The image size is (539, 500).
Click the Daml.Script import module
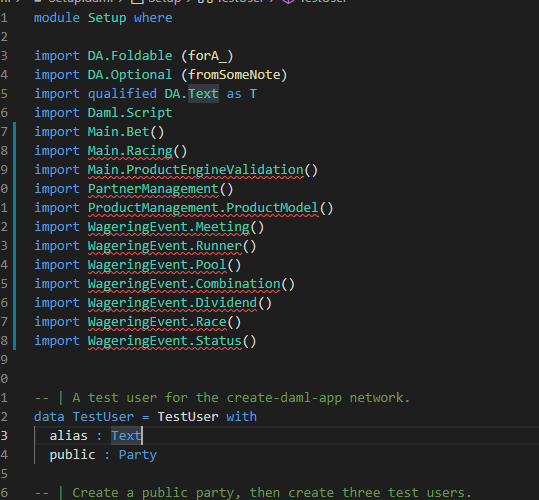(130, 113)
